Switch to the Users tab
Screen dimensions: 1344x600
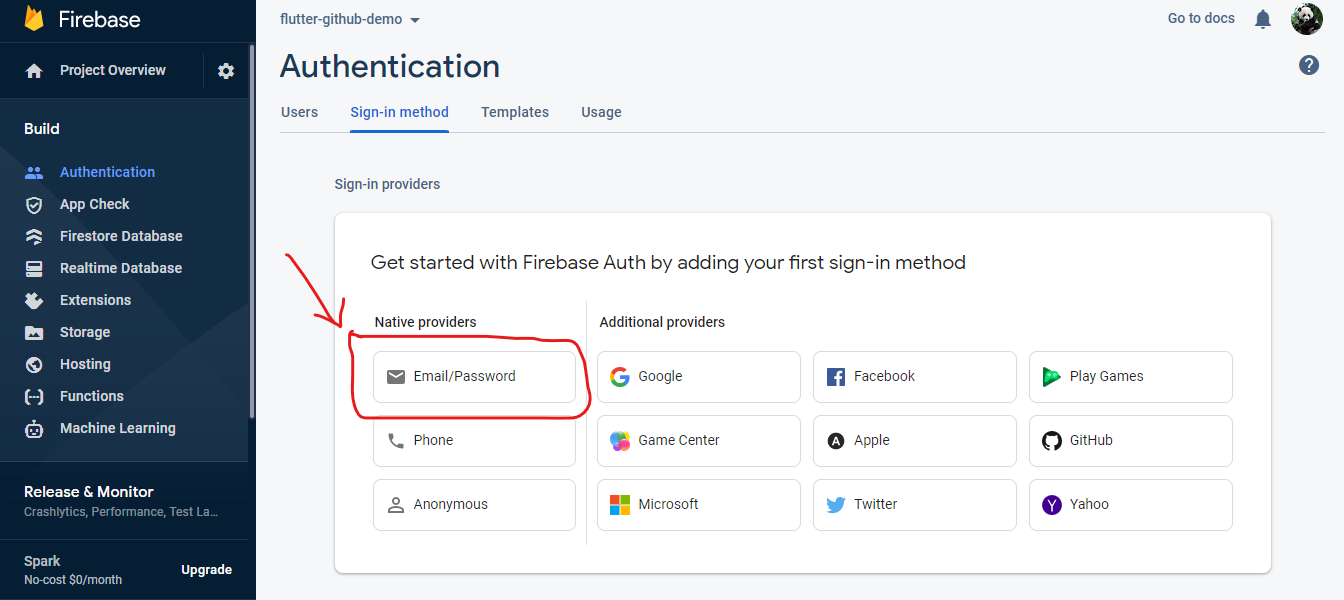(299, 112)
